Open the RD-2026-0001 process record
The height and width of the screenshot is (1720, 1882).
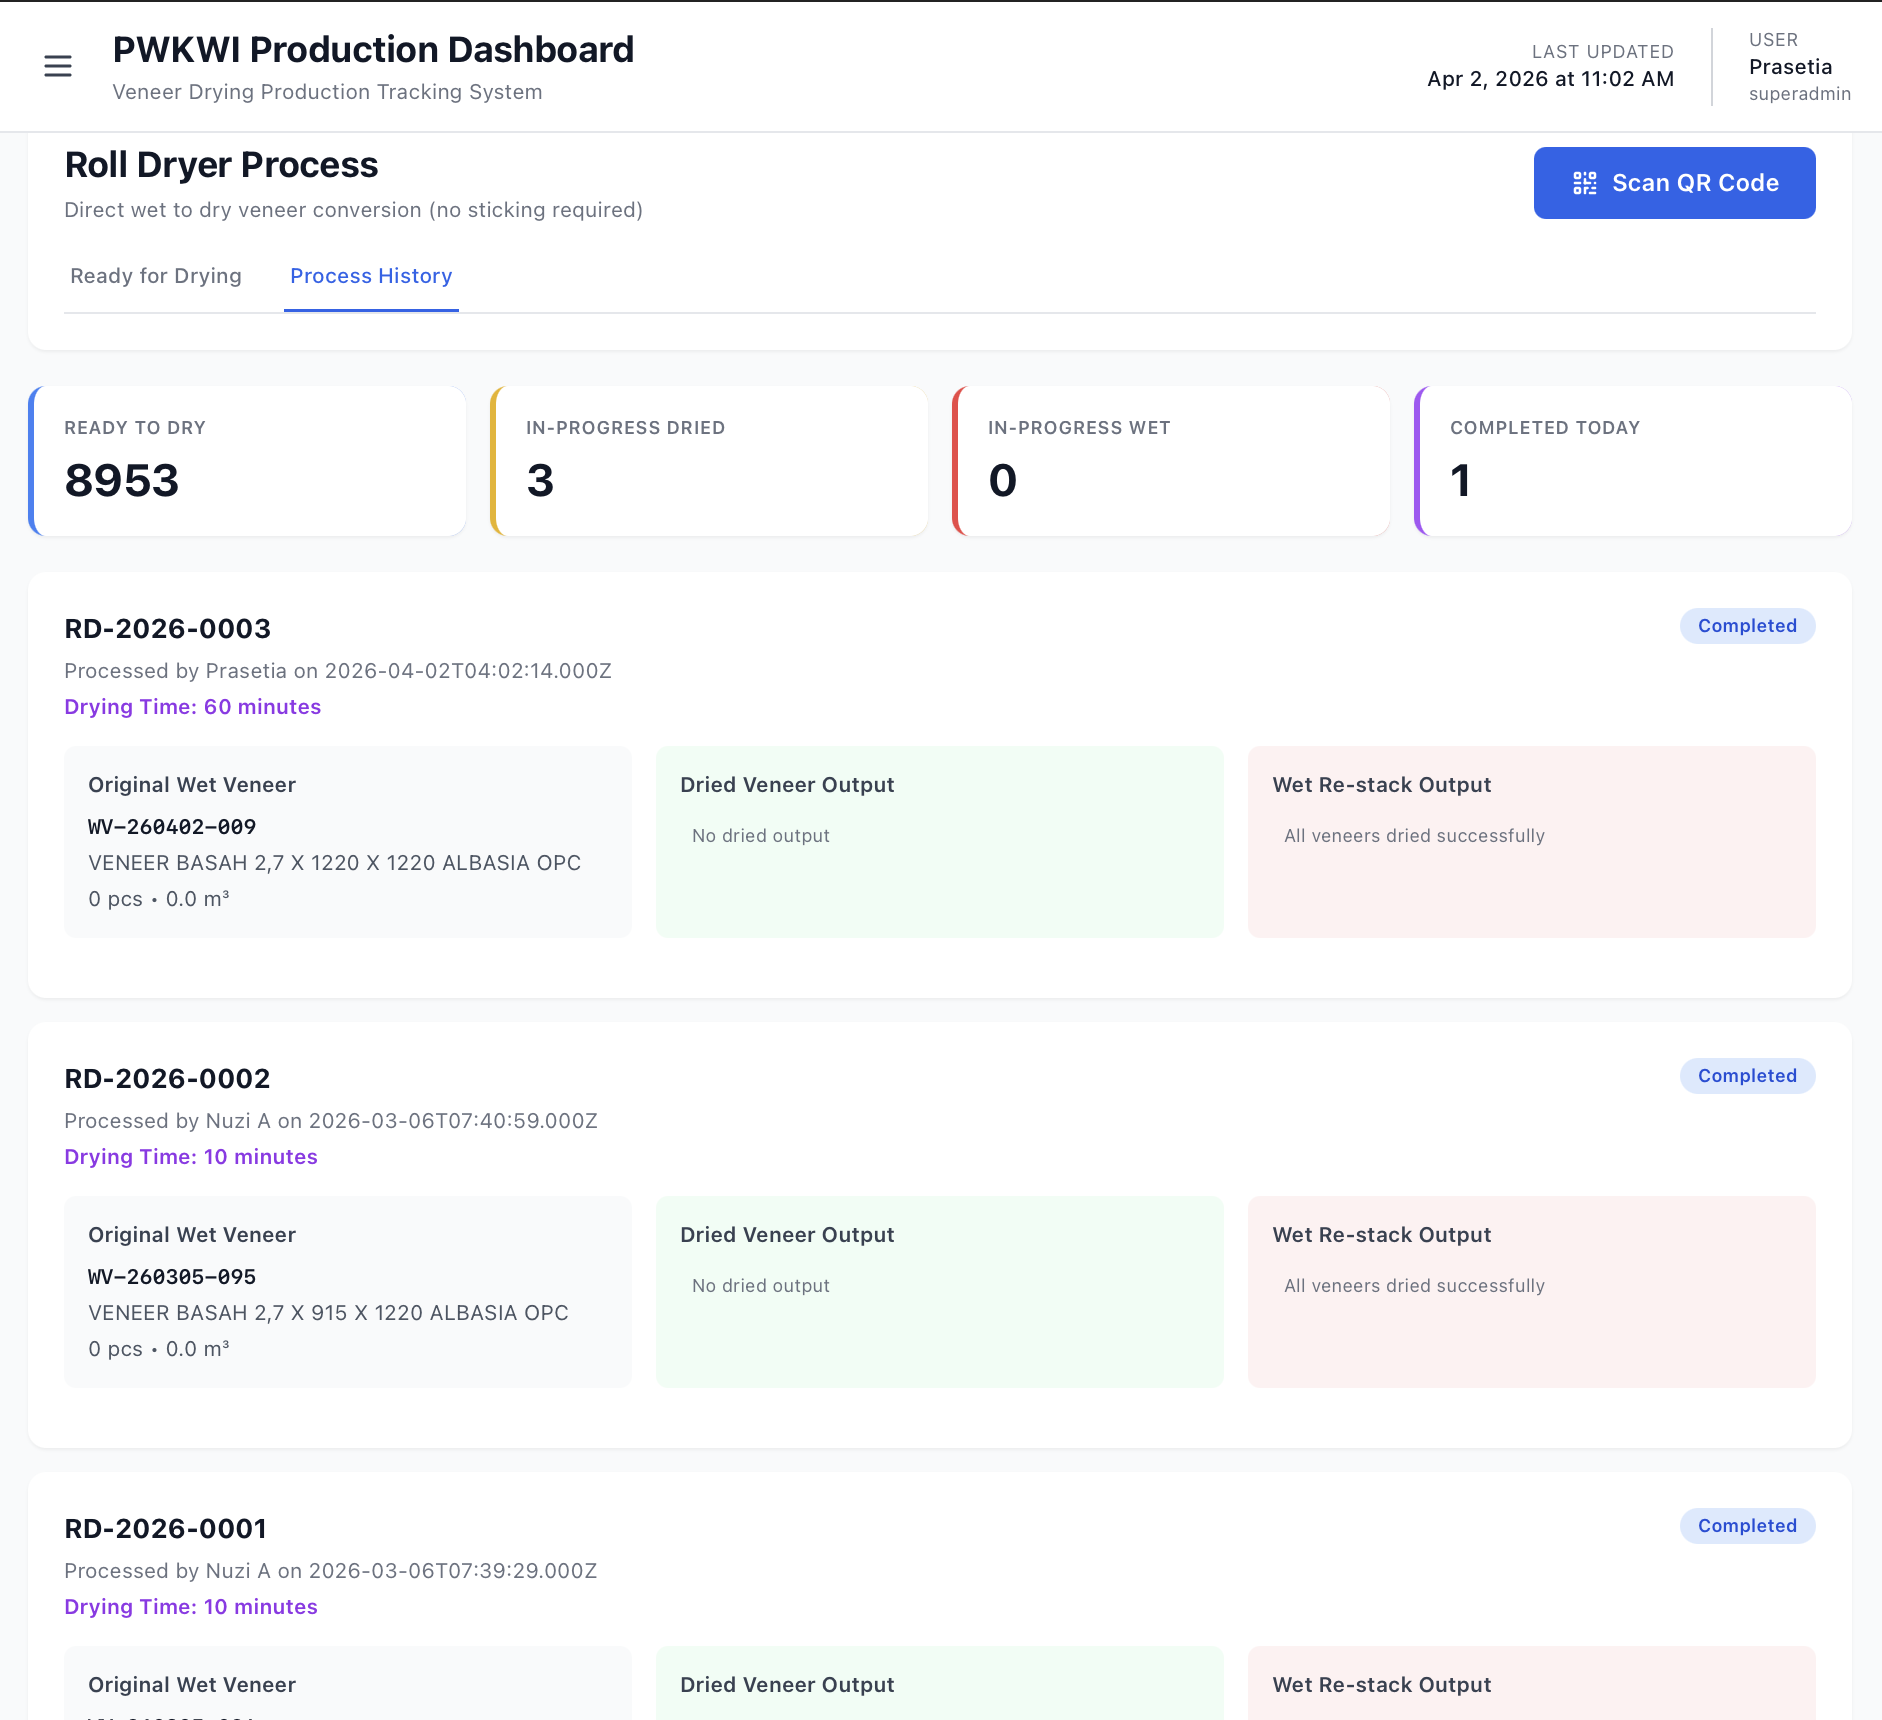[x=166, y=1529]
